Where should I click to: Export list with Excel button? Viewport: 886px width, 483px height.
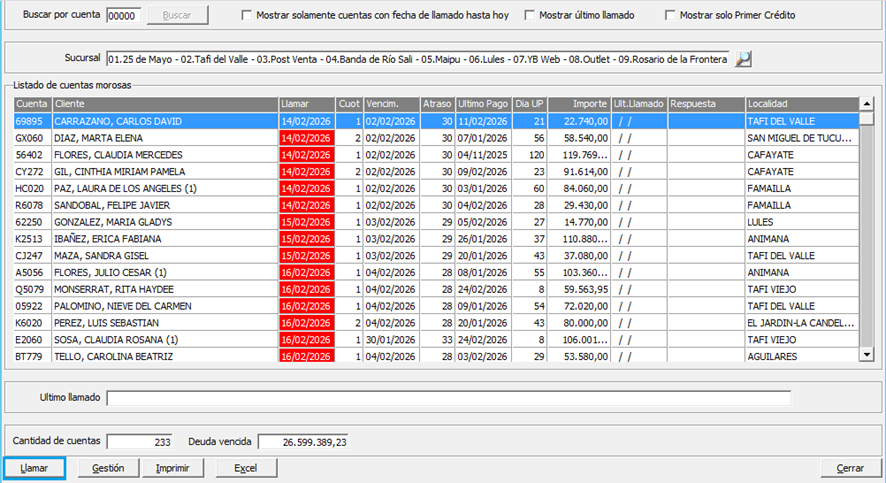pyautogui.click(x=246, y=468)
